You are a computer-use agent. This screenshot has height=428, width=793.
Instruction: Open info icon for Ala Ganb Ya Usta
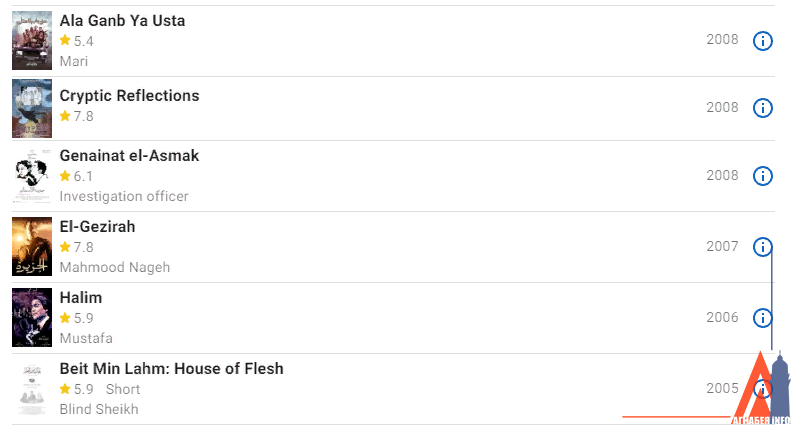[x=762, y=41]
